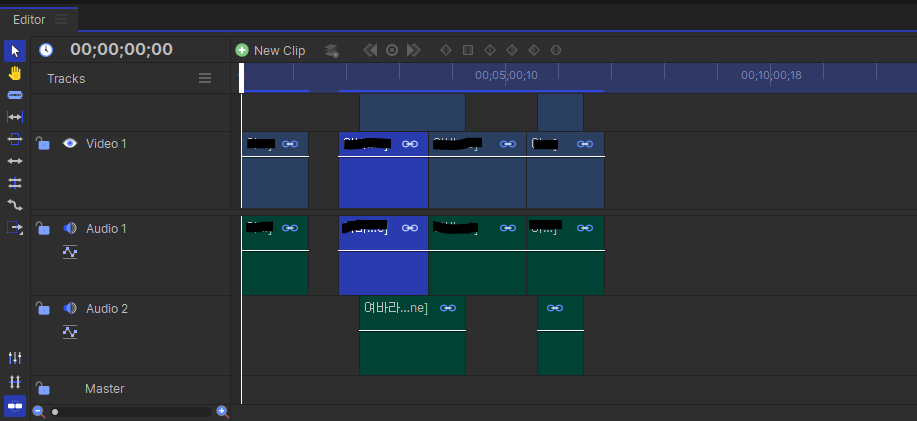Select the double-arrow-with-lines edit tool
The image size is (917, 421).
(x=15, y=183)
